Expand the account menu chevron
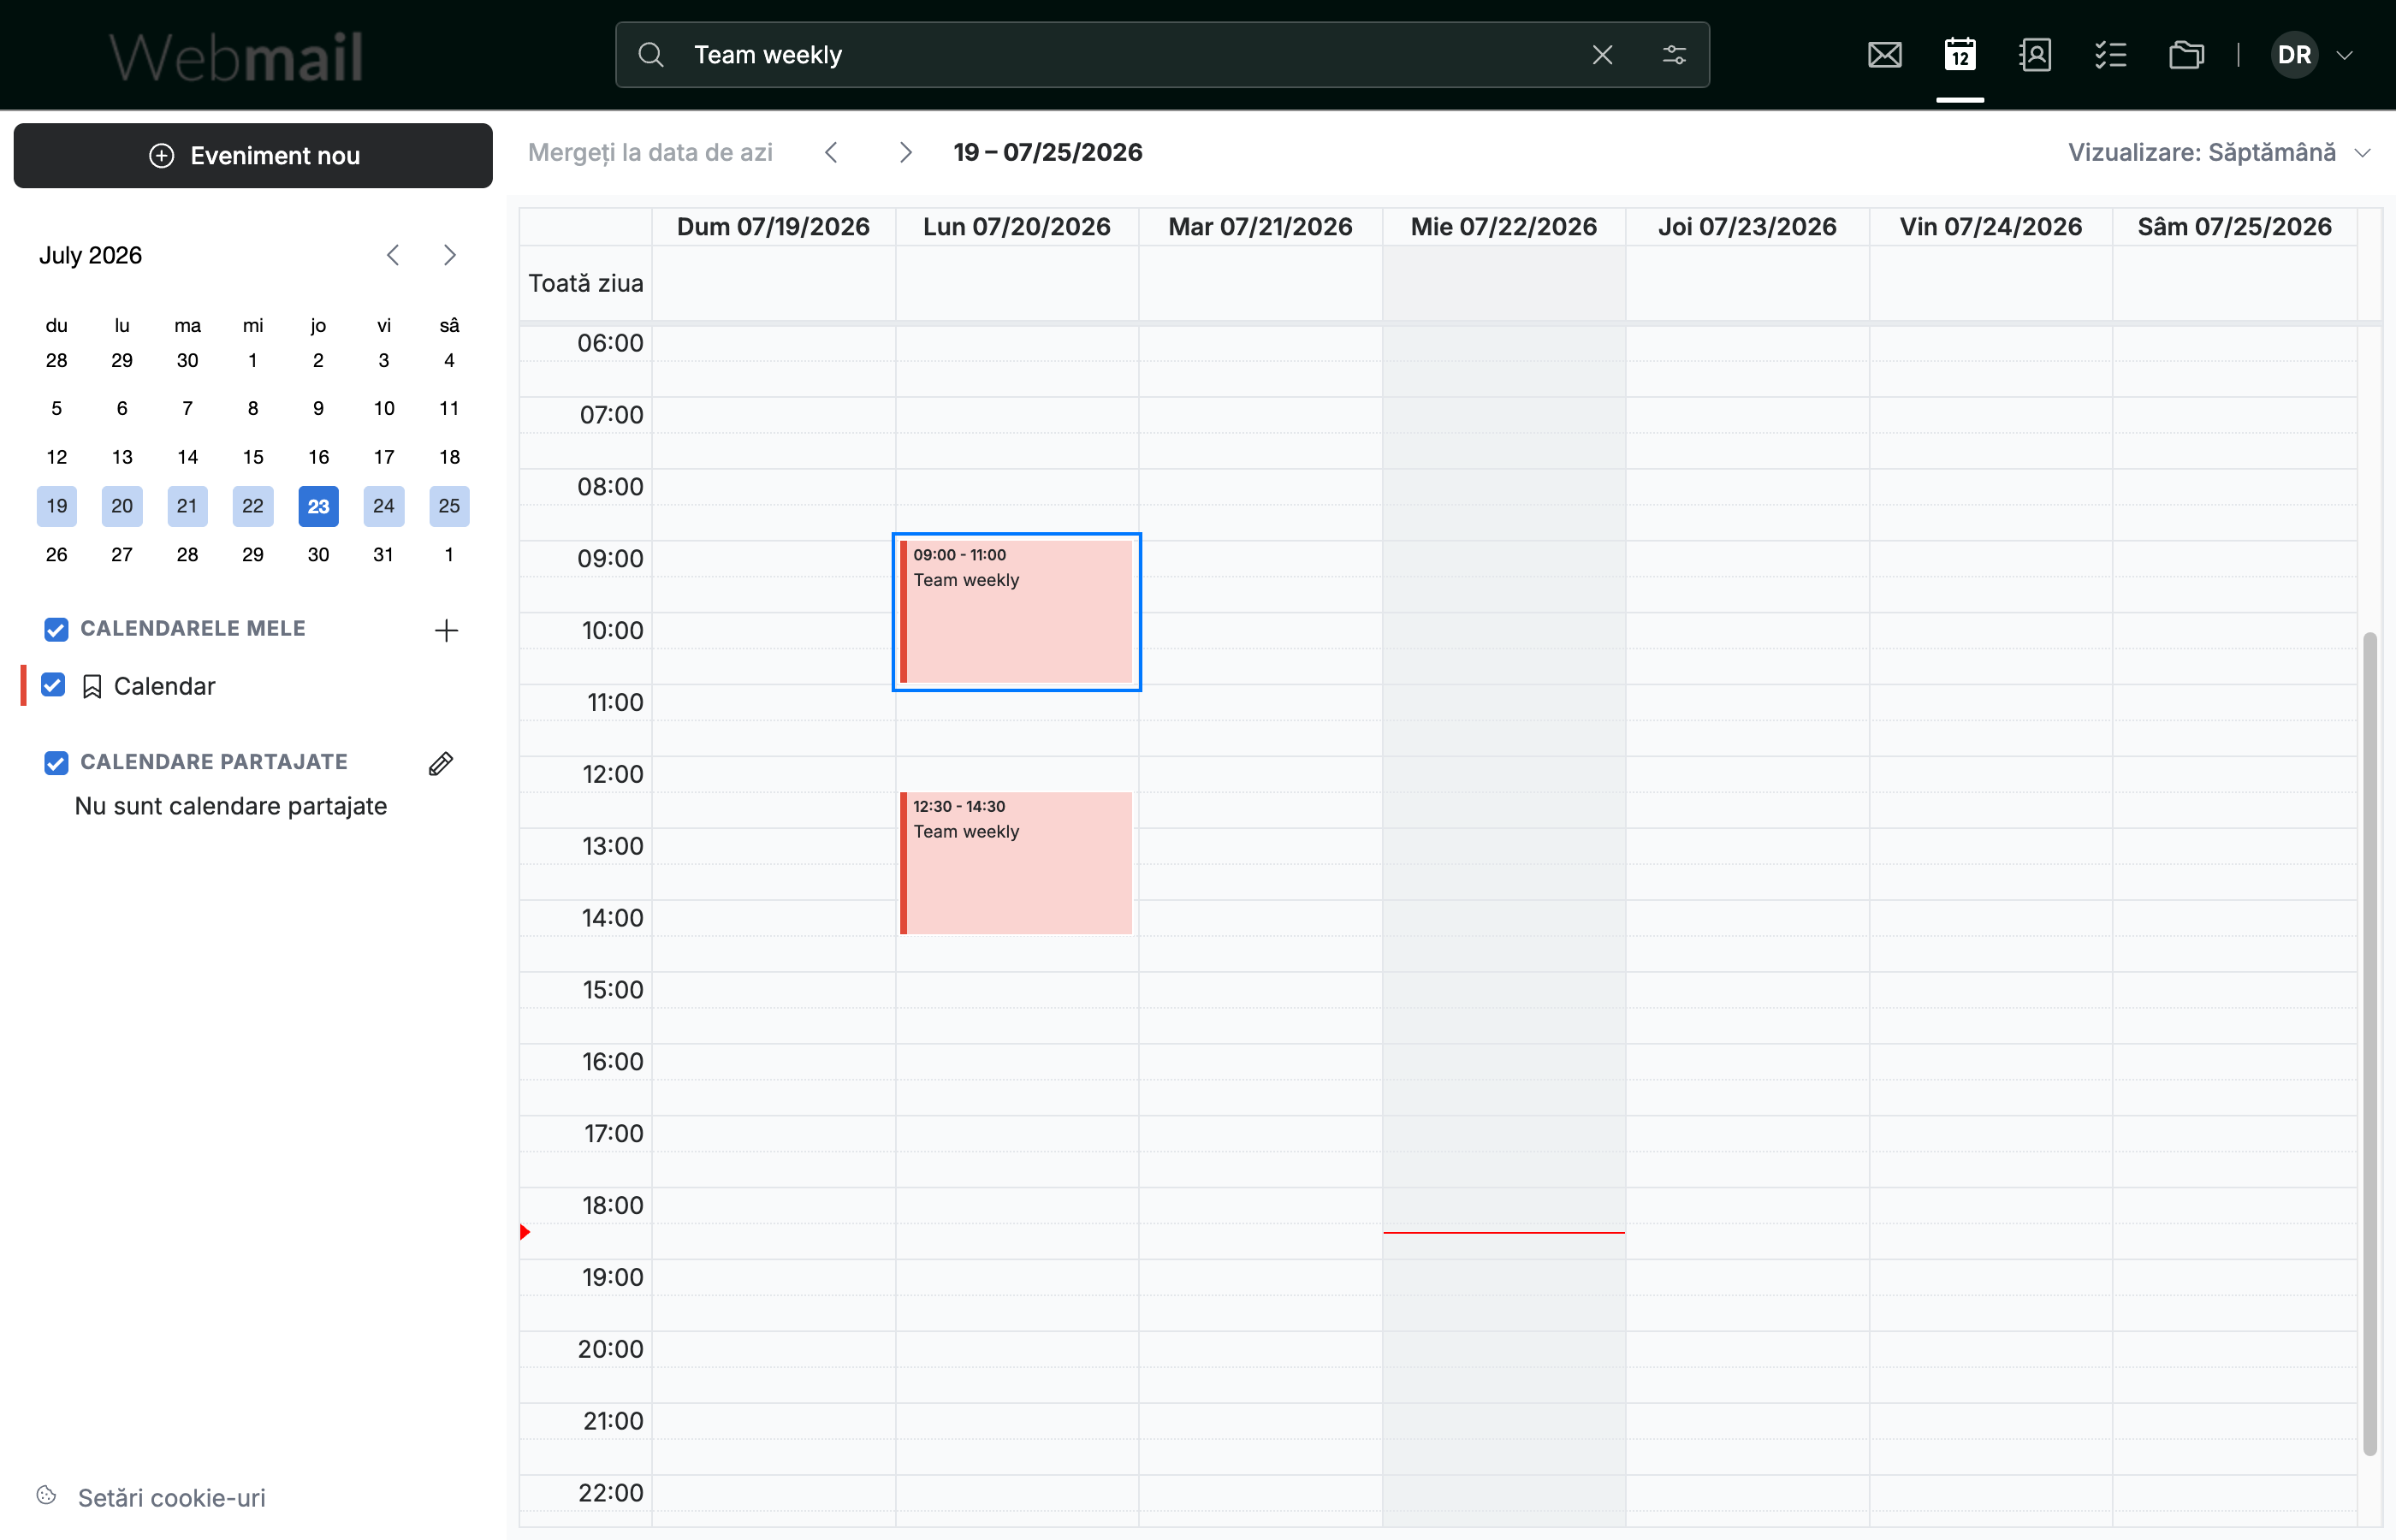 2344,55
